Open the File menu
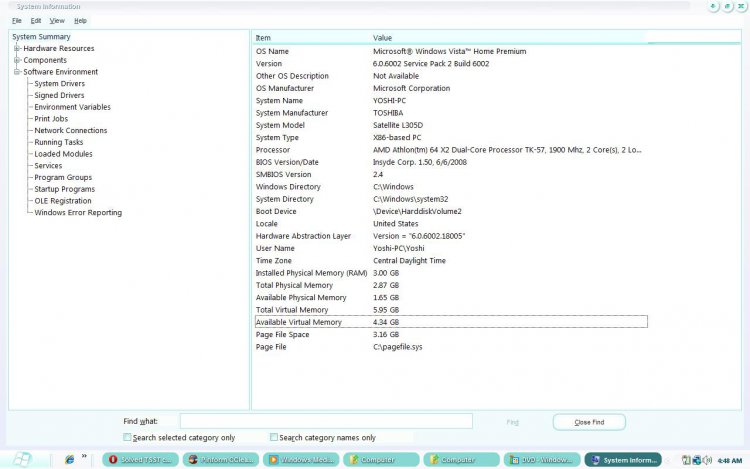The width and height of the screenshot is (750, 469). tap(17, 21)
